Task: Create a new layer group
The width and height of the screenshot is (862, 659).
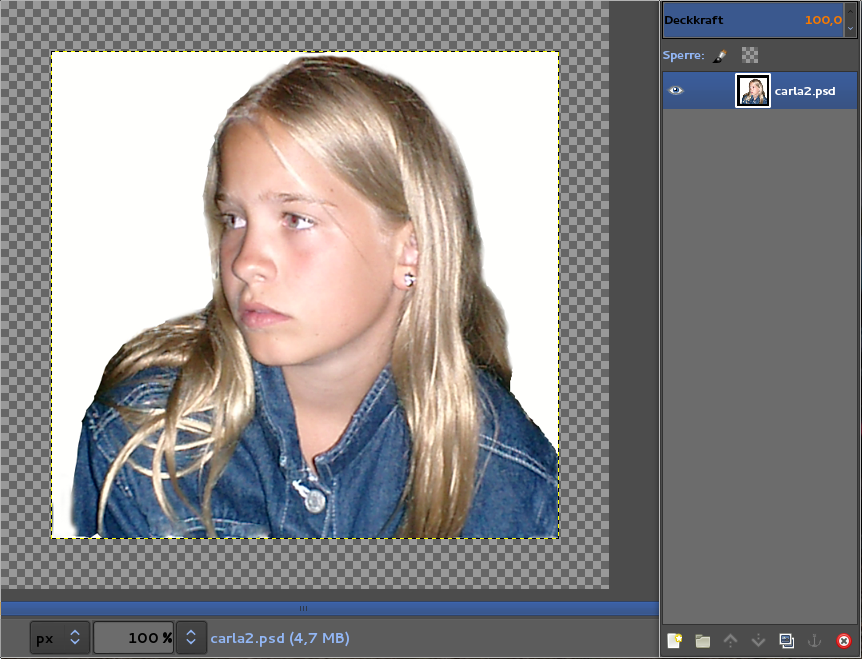Action: click(x=702, y=641)
